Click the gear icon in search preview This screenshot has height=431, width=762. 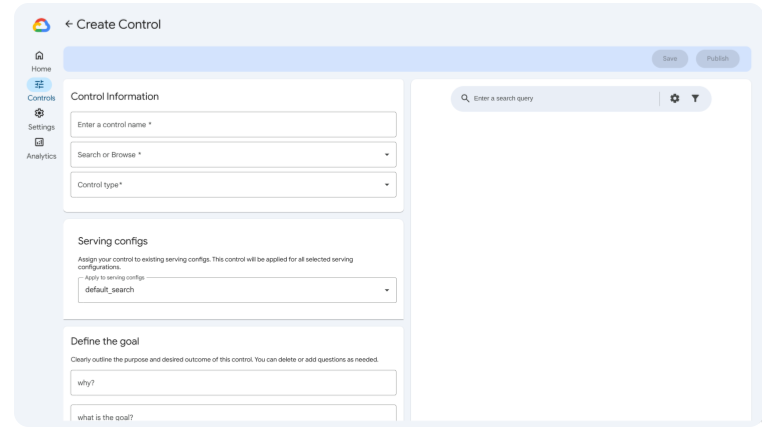point(674,98)
